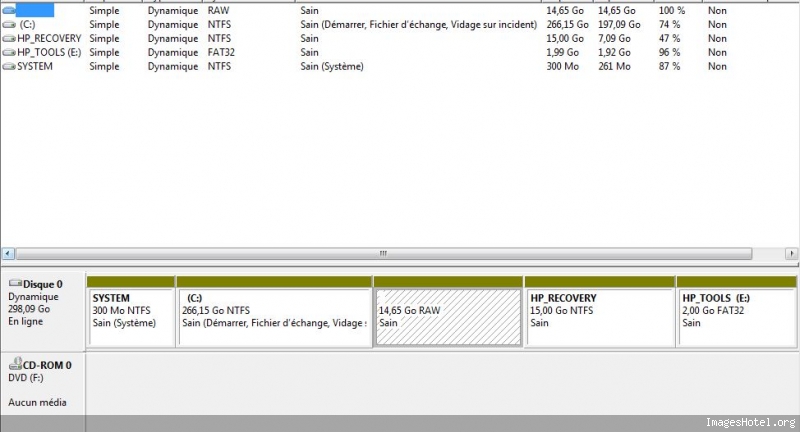Click the 100 % free percentage cell

click(671, 10)
